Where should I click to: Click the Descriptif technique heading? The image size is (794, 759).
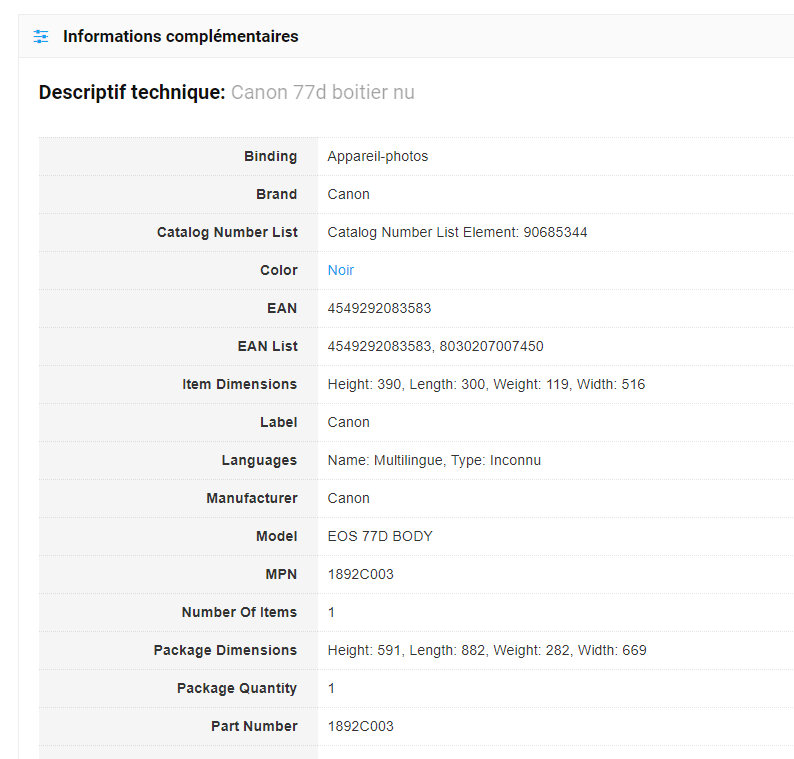pyautogui.click(x=131, y=93)
